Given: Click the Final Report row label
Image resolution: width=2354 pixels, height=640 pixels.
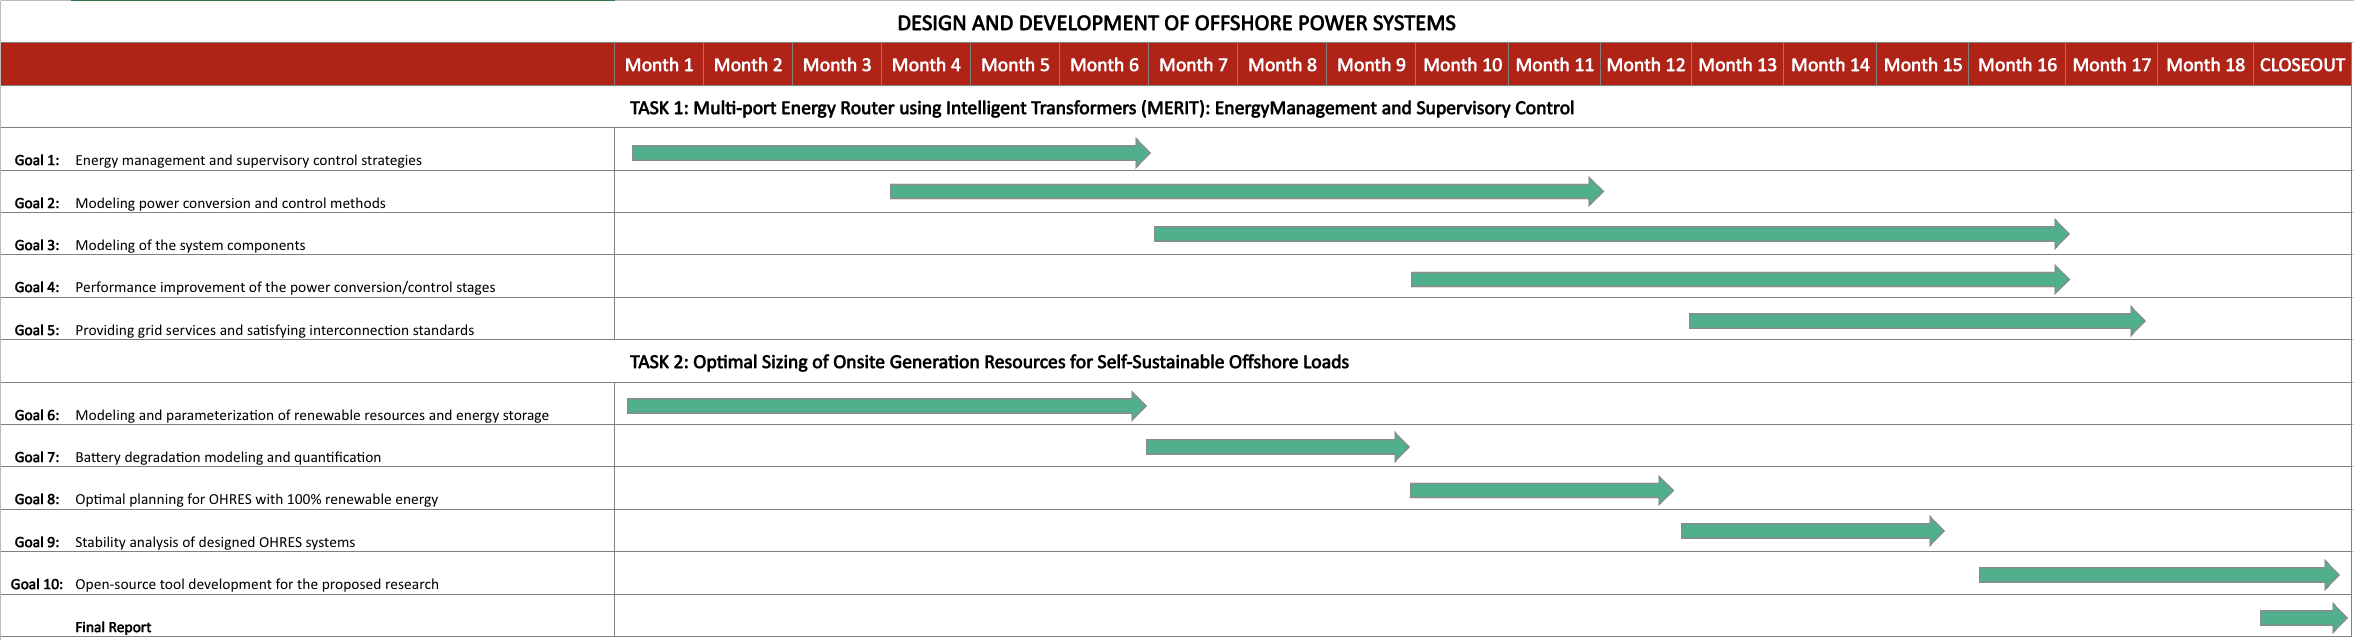Looking at the screenshot, I should [113, 627].
